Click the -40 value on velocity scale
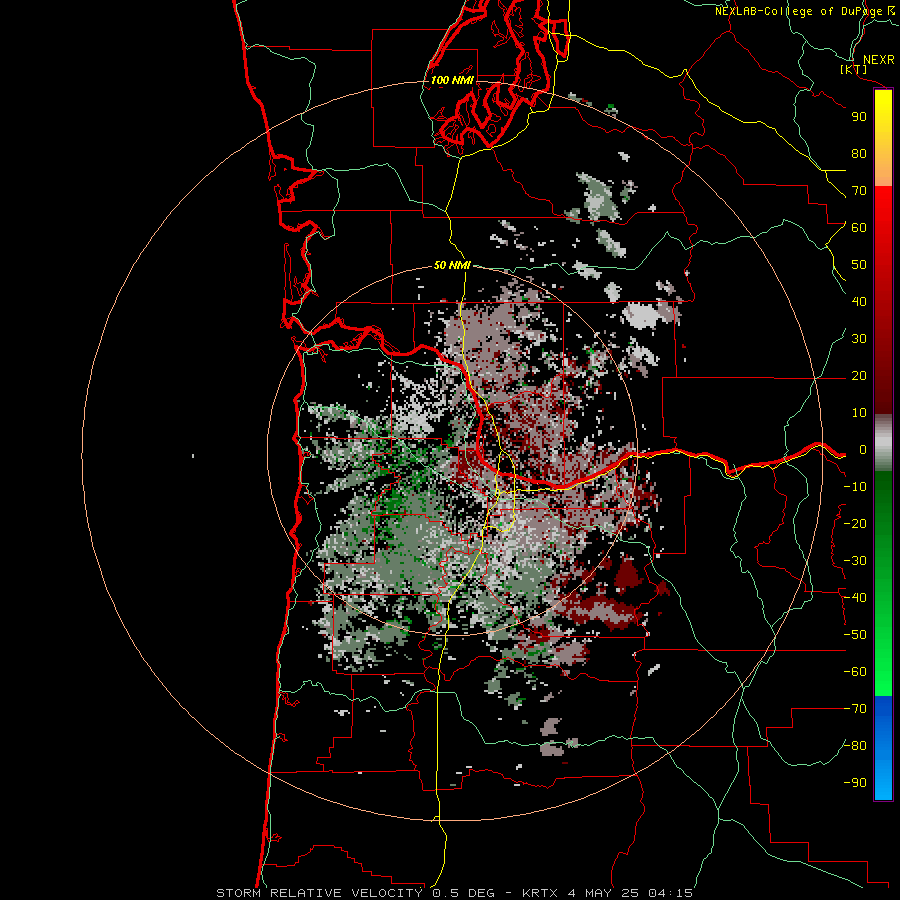This screenshot has width=900, height=900. (855, 598)
